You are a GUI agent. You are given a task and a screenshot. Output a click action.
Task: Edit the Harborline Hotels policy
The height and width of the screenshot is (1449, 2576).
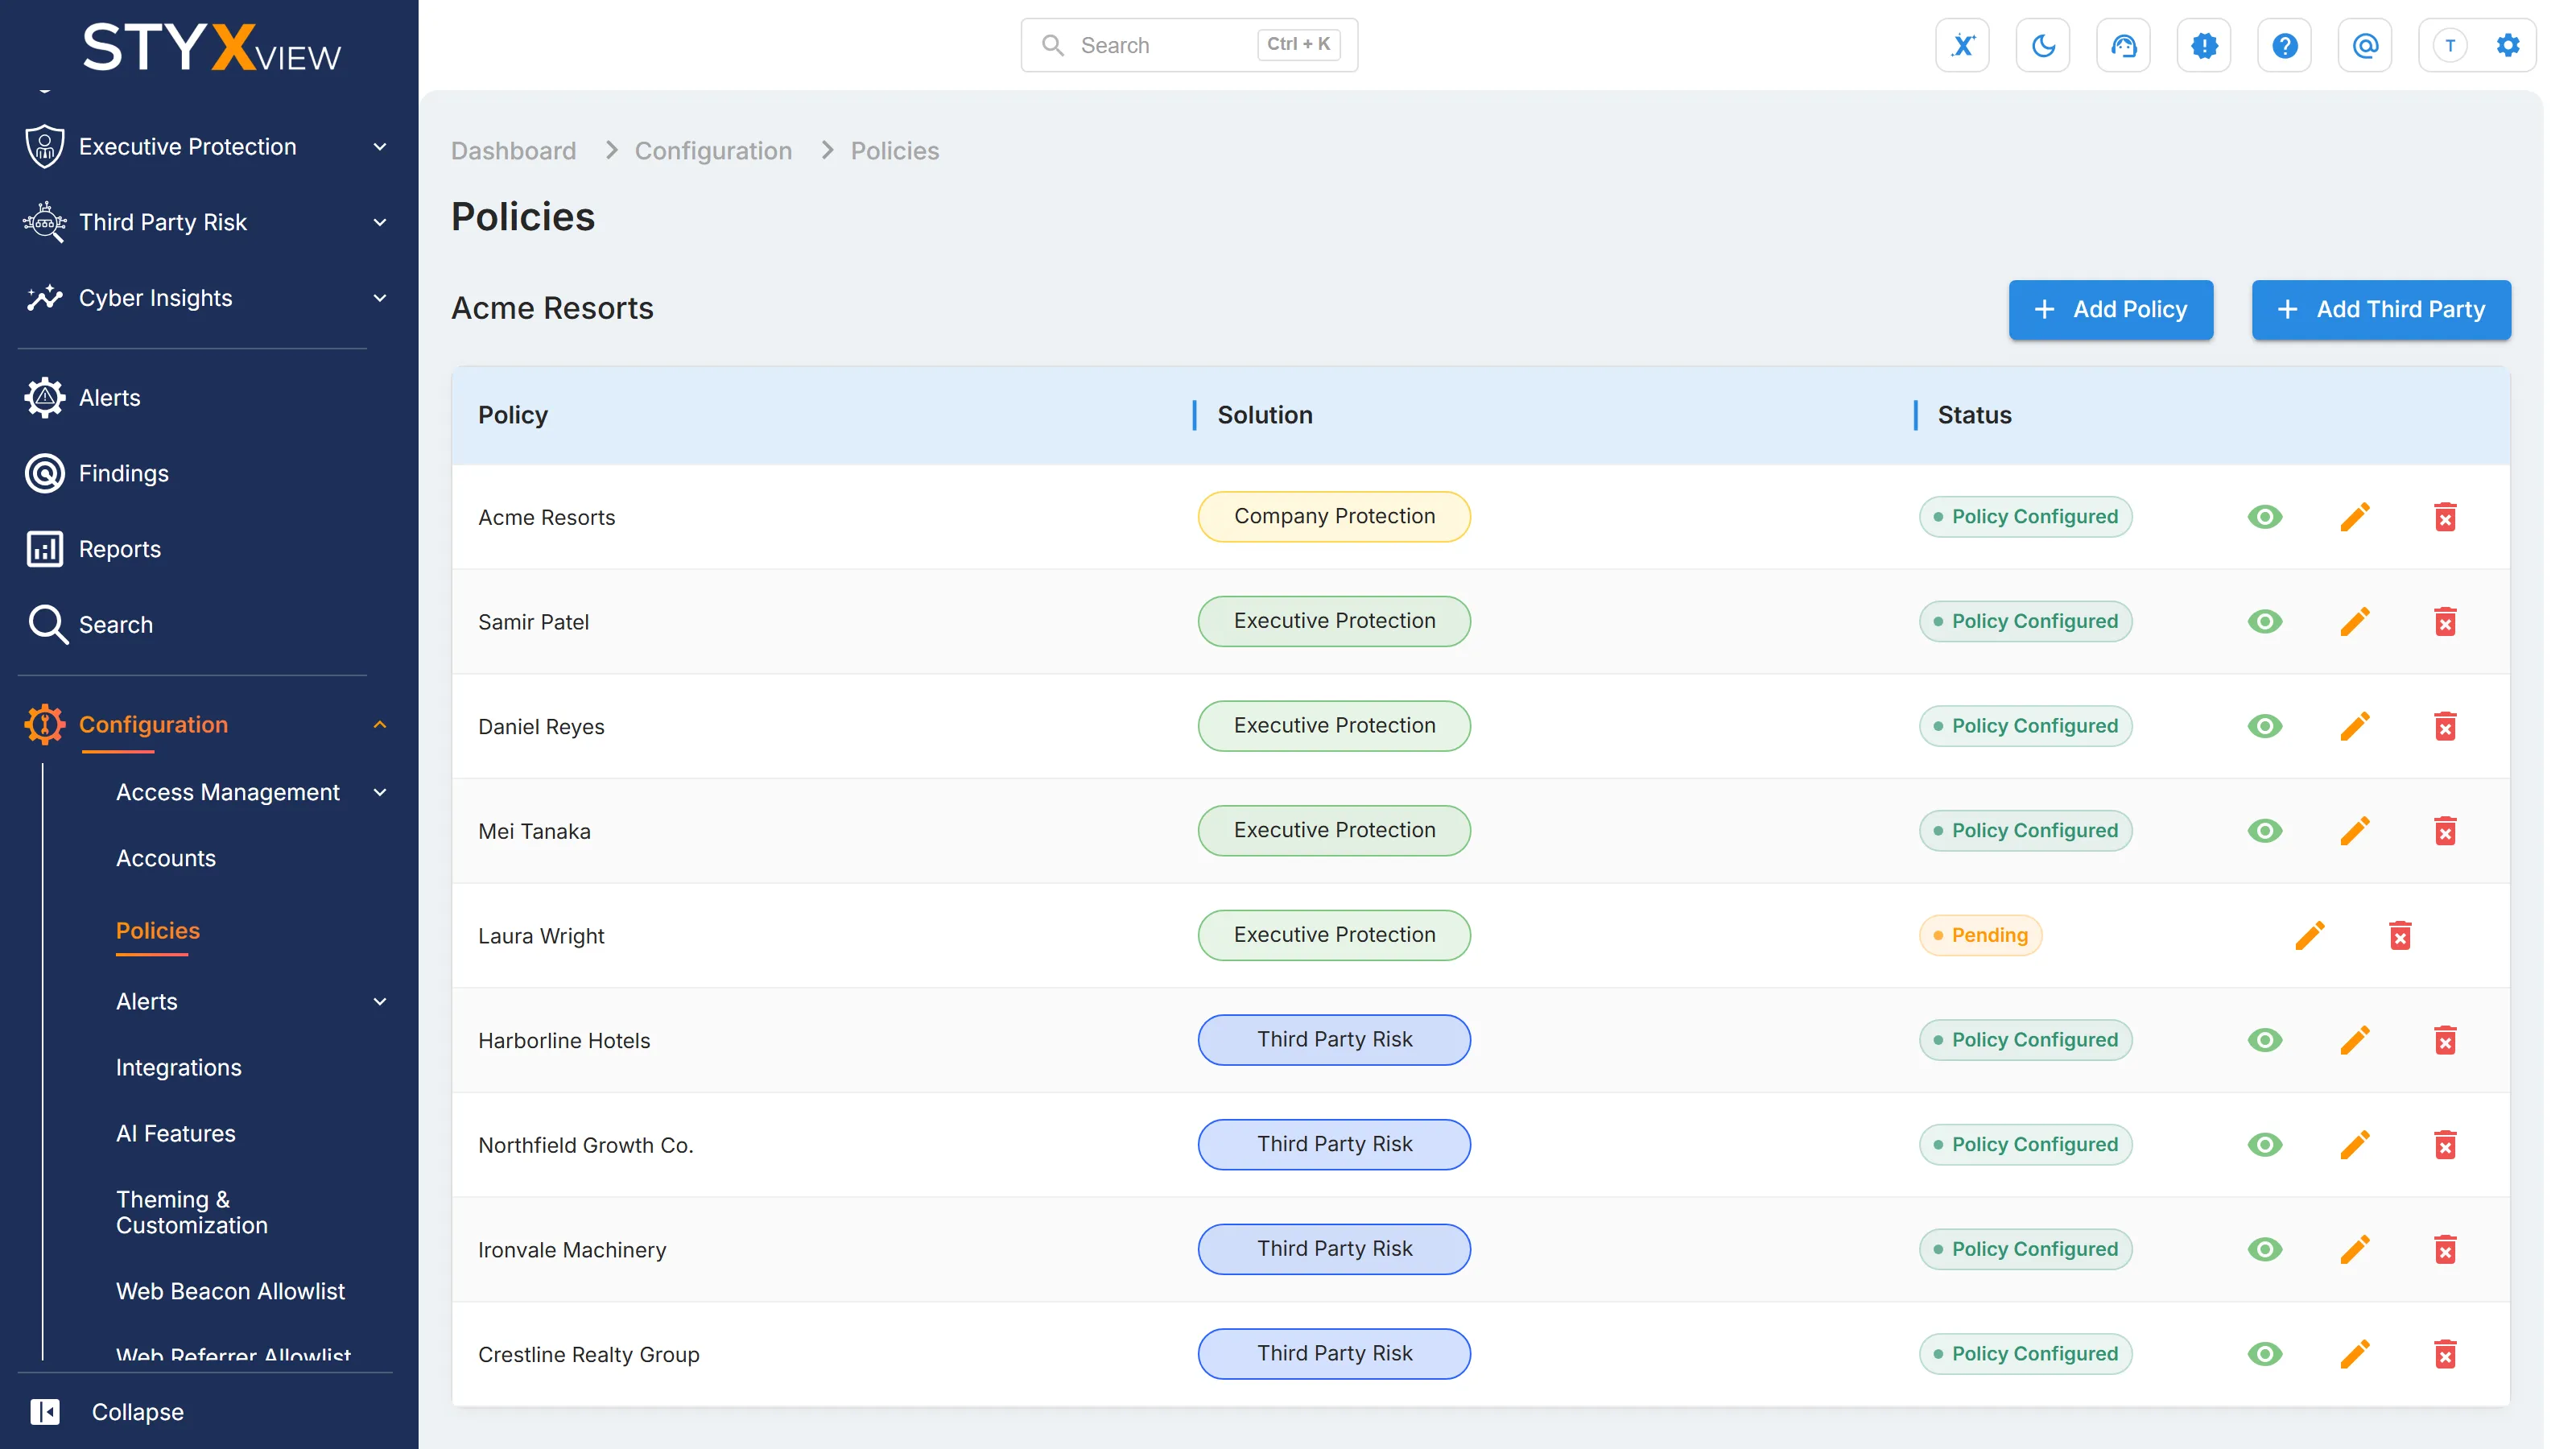tap(2355, 1040)
